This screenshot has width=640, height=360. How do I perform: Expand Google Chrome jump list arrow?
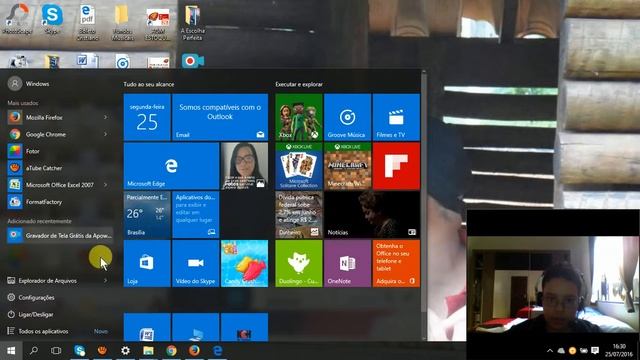point(105,134)
